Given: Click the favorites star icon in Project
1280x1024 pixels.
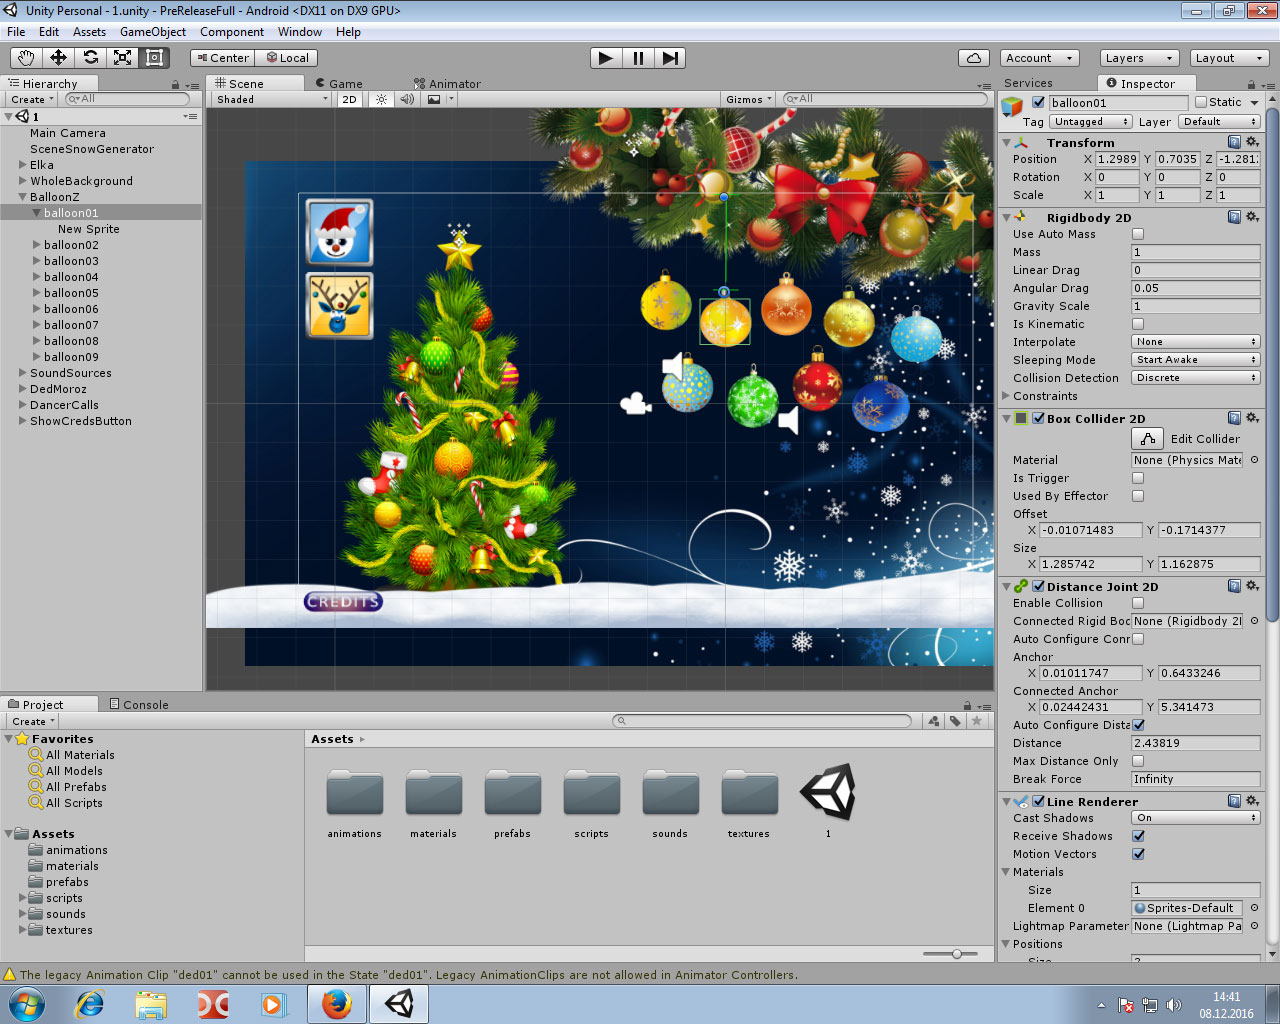Looking at the screenshot, I should pos(977,721).
